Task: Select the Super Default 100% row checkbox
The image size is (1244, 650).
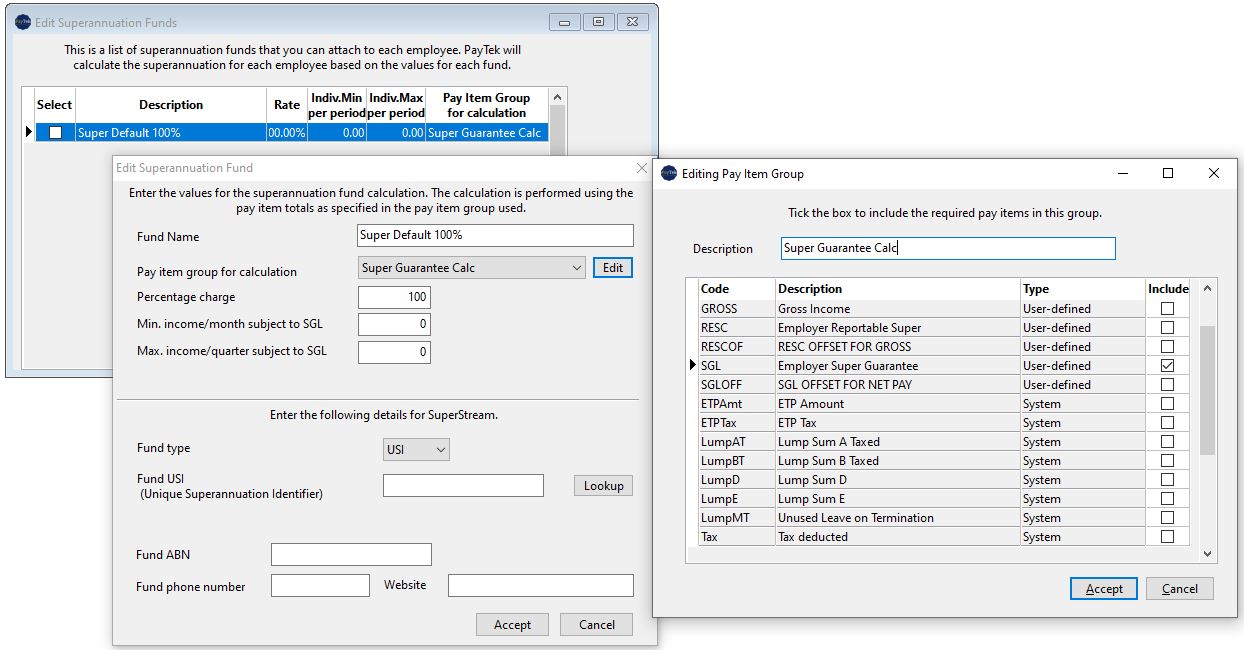Action: tap(55, 132)
